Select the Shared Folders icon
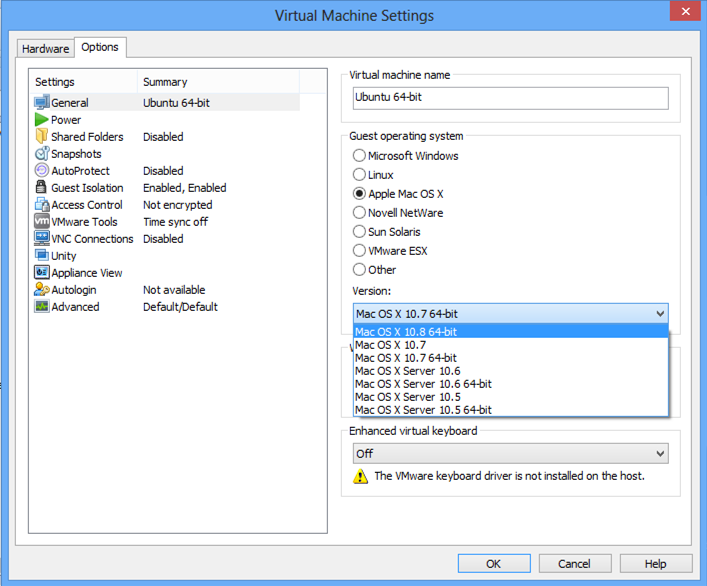The image size is (707, 586). [x=41, y=136]
